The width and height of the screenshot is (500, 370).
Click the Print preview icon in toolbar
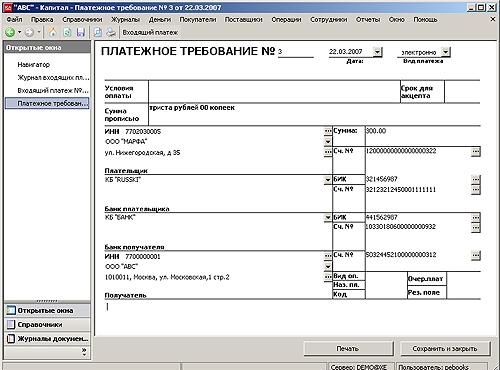point(98,32)
